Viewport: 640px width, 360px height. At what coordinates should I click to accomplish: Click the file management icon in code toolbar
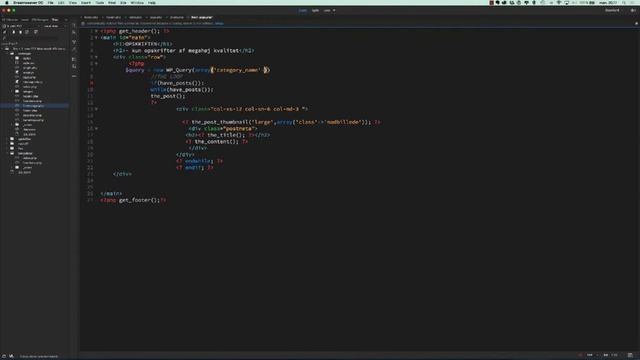[74, 33]
